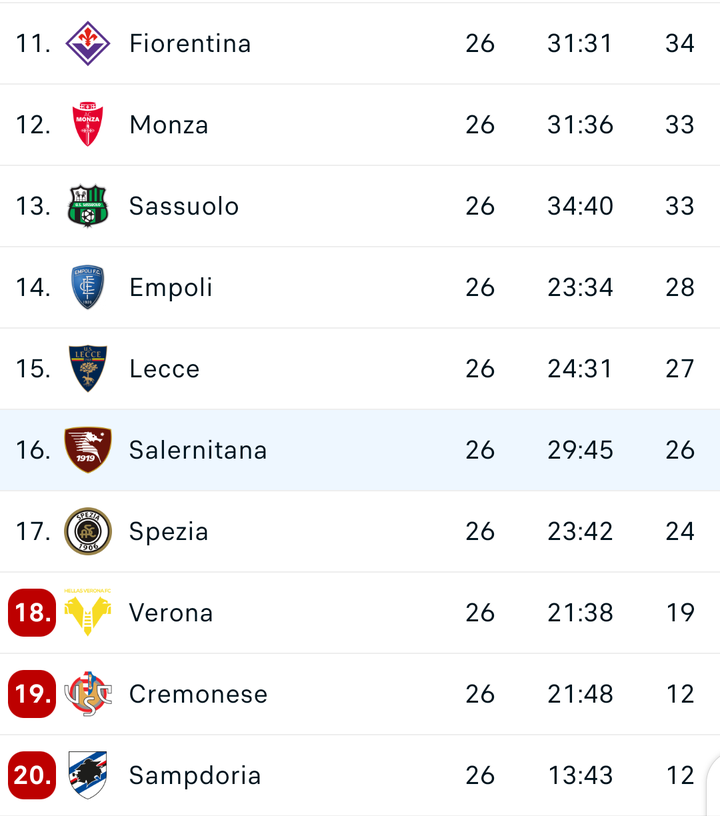The width and height of the screenshot is (720, 816).
Task: Open the Fiorentina team name link
Action: click(190, 43)
